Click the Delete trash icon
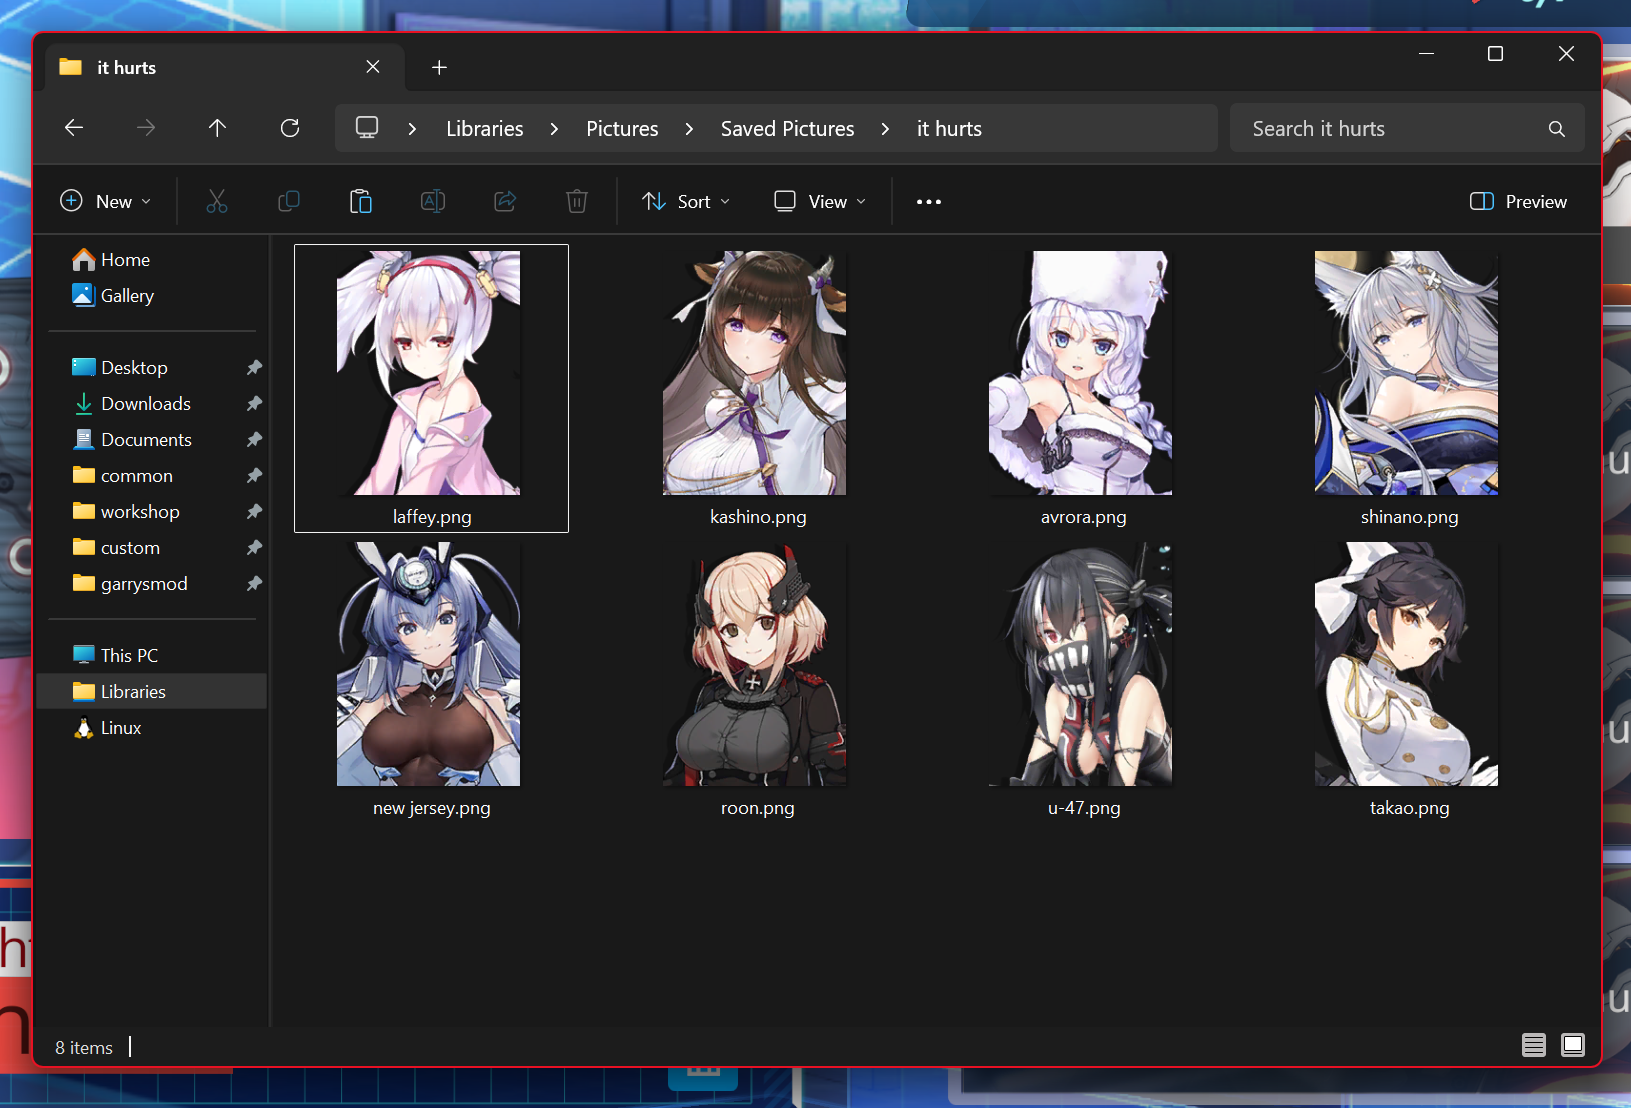1631x1108 pixels. [x=577, y=202]
